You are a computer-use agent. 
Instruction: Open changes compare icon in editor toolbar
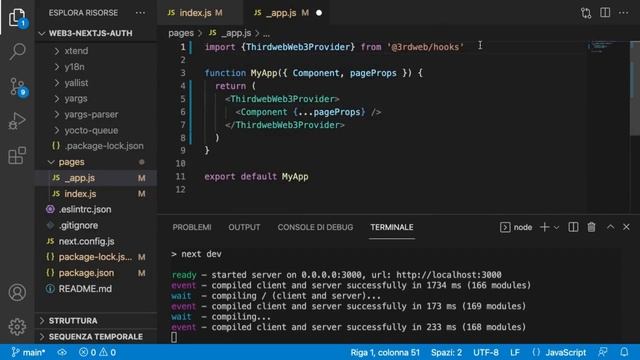[586, 13]
